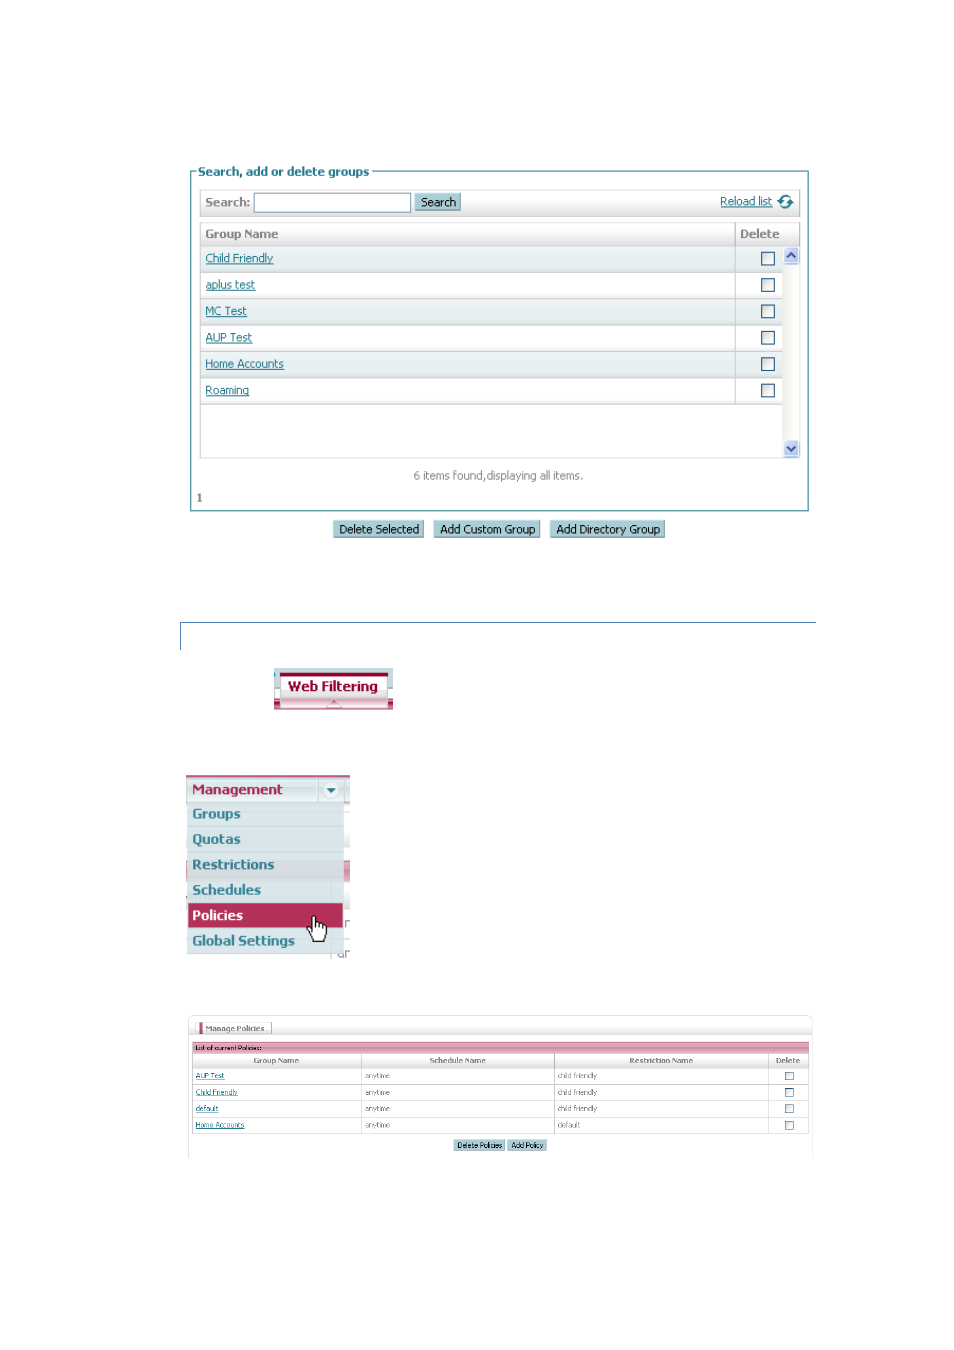Click the Reload list refresh icon
This screenshot has width=954, height=1350.
pyautogui.click(x=786, y=202)
